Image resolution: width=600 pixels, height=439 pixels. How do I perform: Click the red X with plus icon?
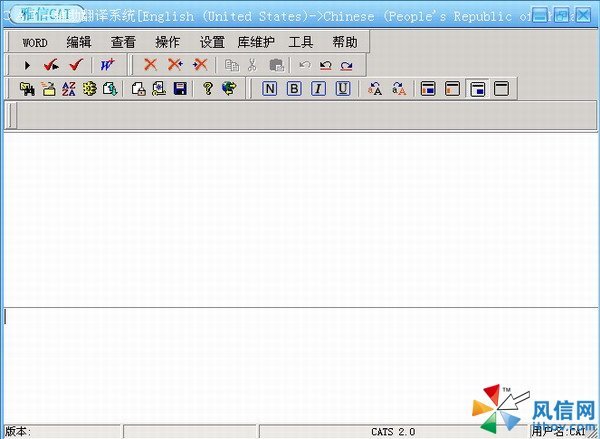(x=175, y=65)
